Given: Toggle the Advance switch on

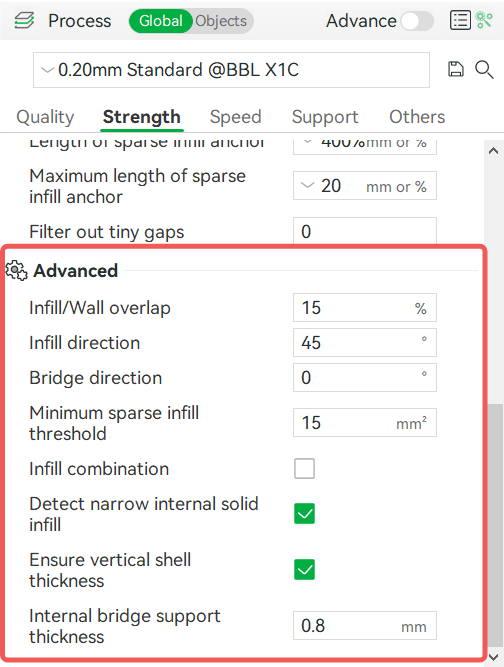Looking at the screenshot, I should (x=417, y=21).
